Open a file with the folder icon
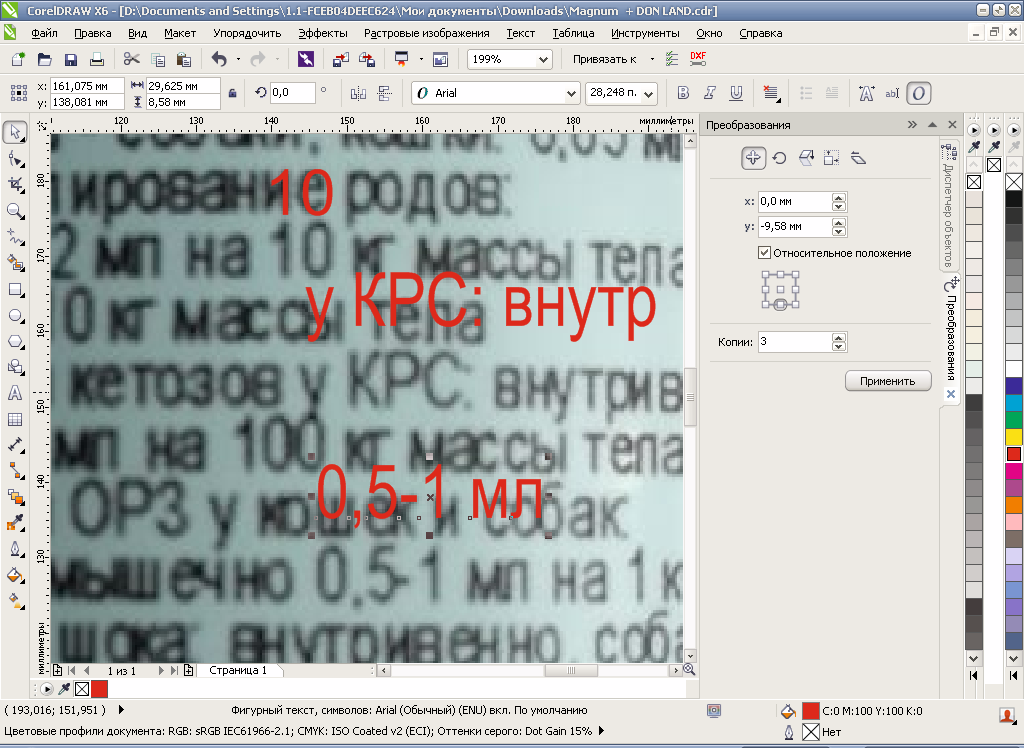 (44, 59)
